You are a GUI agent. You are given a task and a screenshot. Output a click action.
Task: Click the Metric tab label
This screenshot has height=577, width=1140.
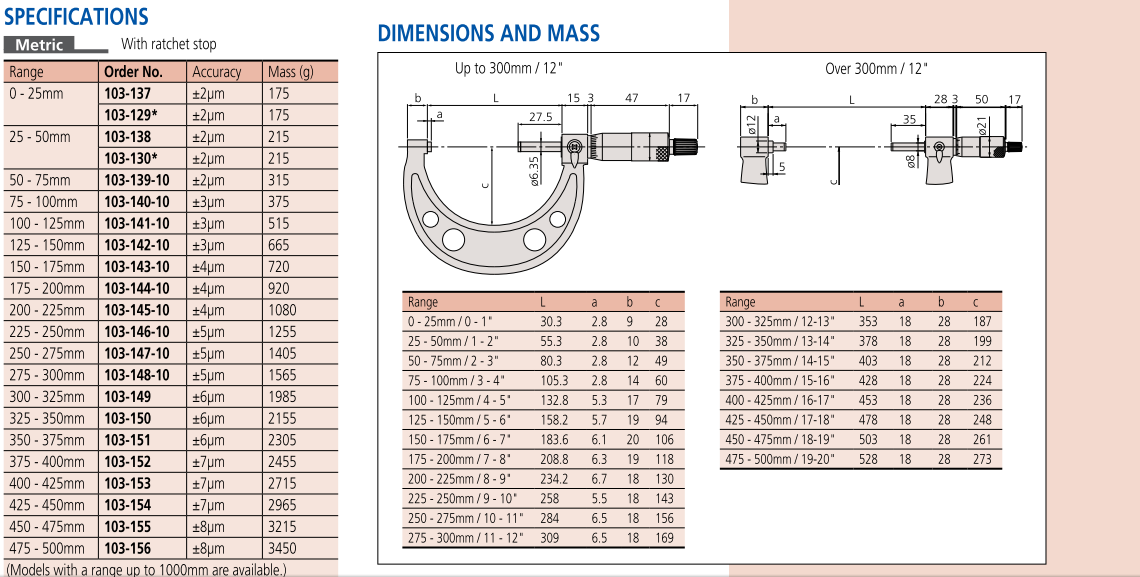(40, 44)
